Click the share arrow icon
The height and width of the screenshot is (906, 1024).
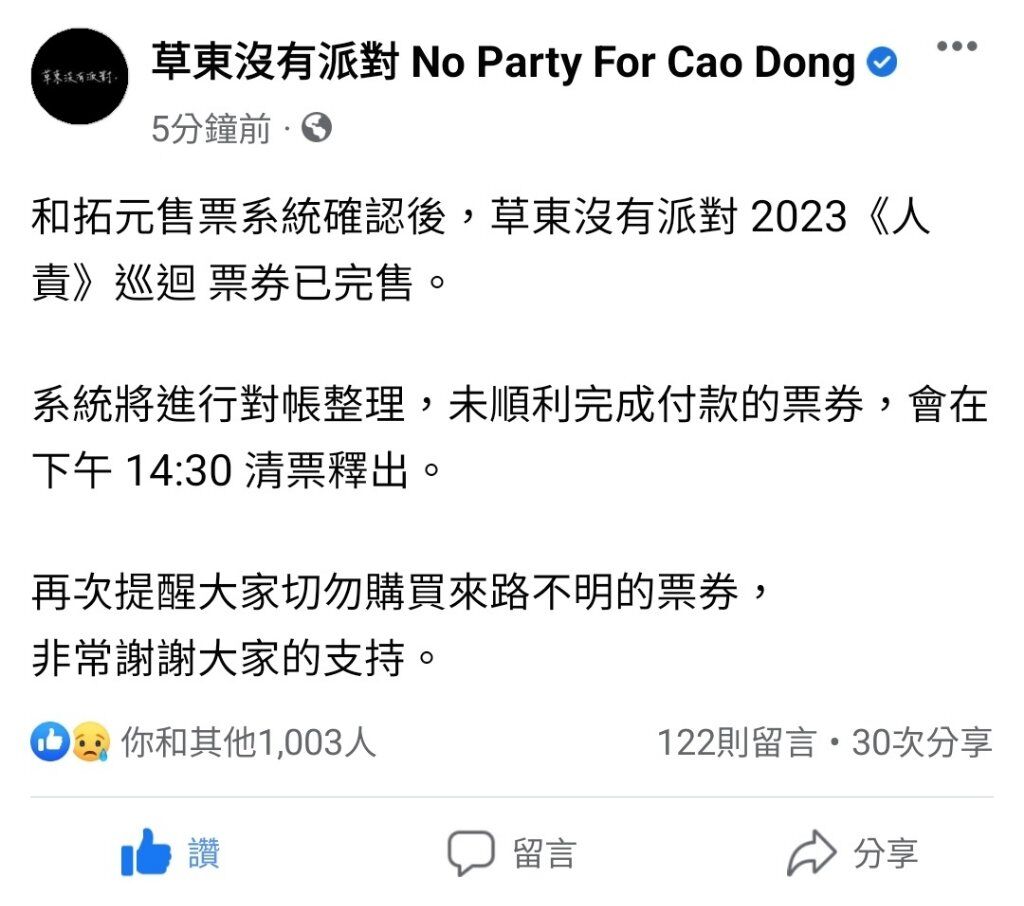pos(811,853)
